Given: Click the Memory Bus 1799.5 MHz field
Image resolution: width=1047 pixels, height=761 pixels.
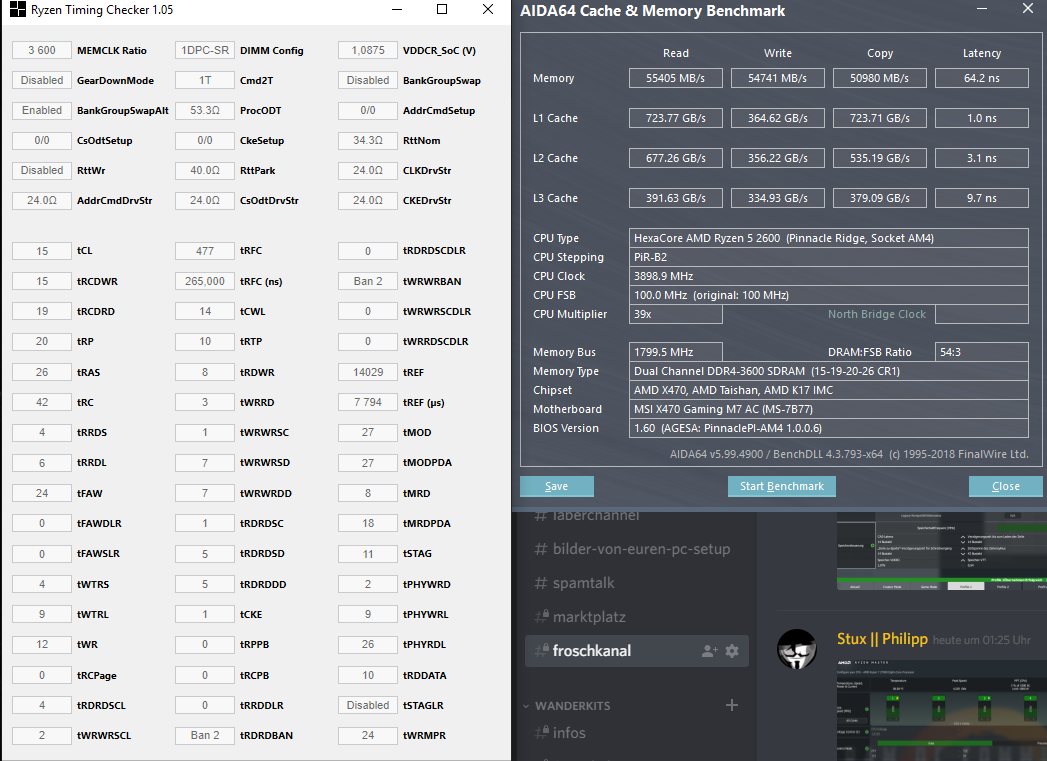Looking at the screenshot, I should (x=676, y=352).
